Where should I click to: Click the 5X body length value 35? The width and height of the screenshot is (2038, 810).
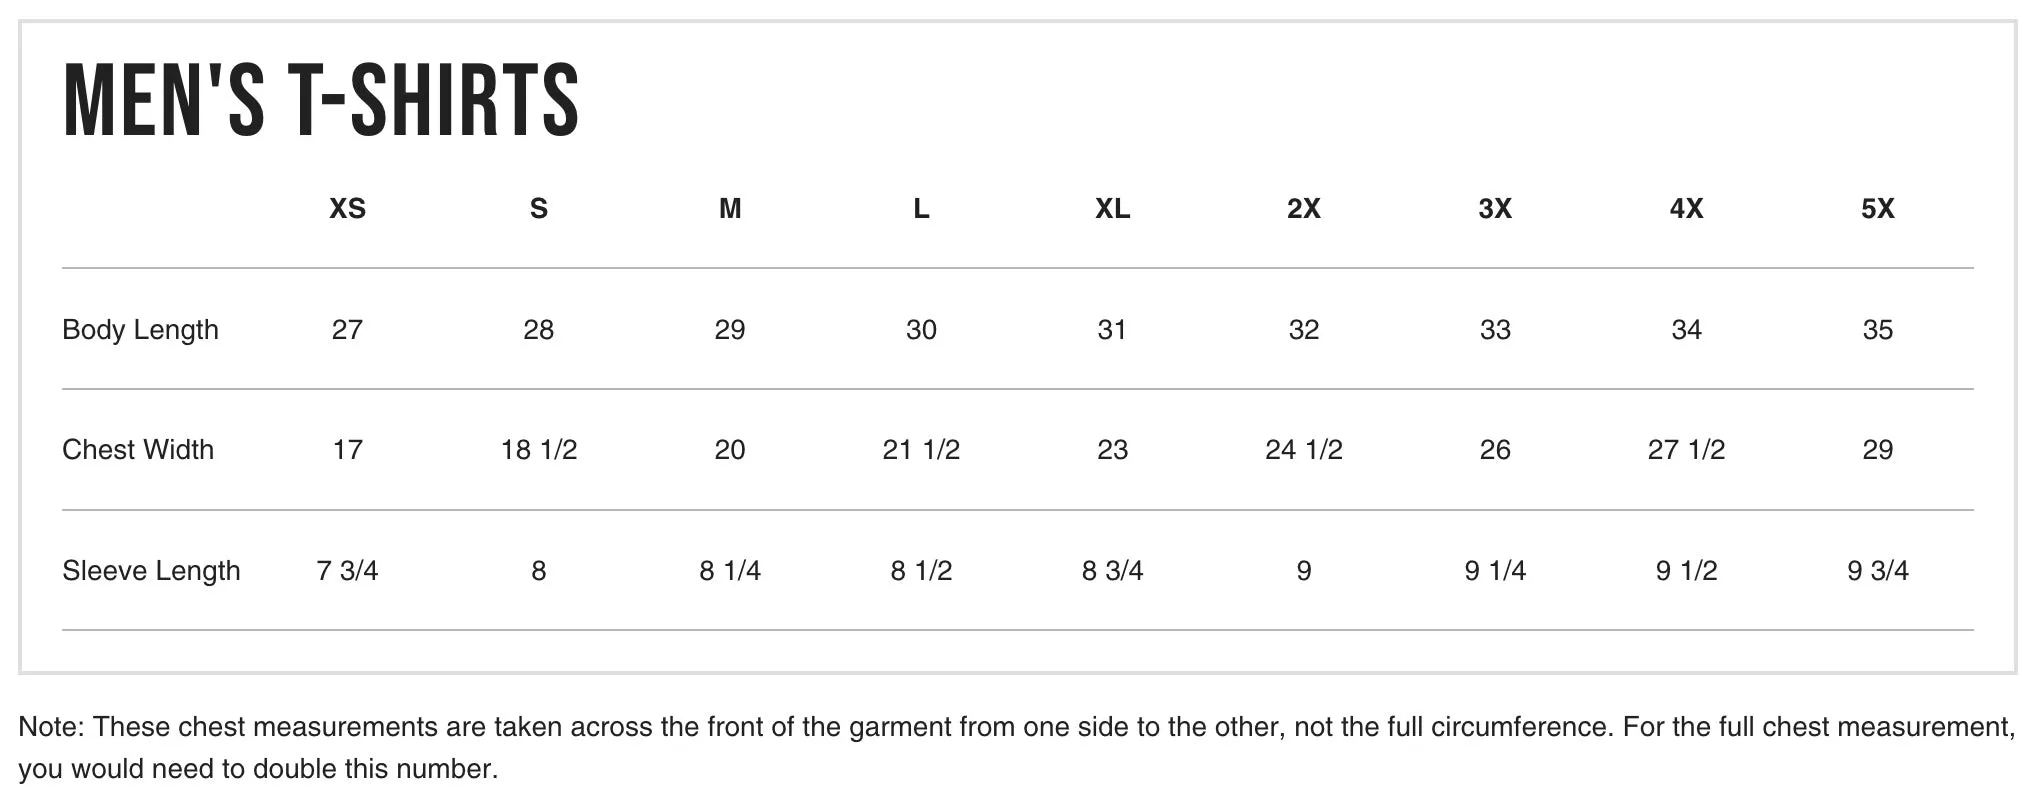click(x=1877, y=330)
